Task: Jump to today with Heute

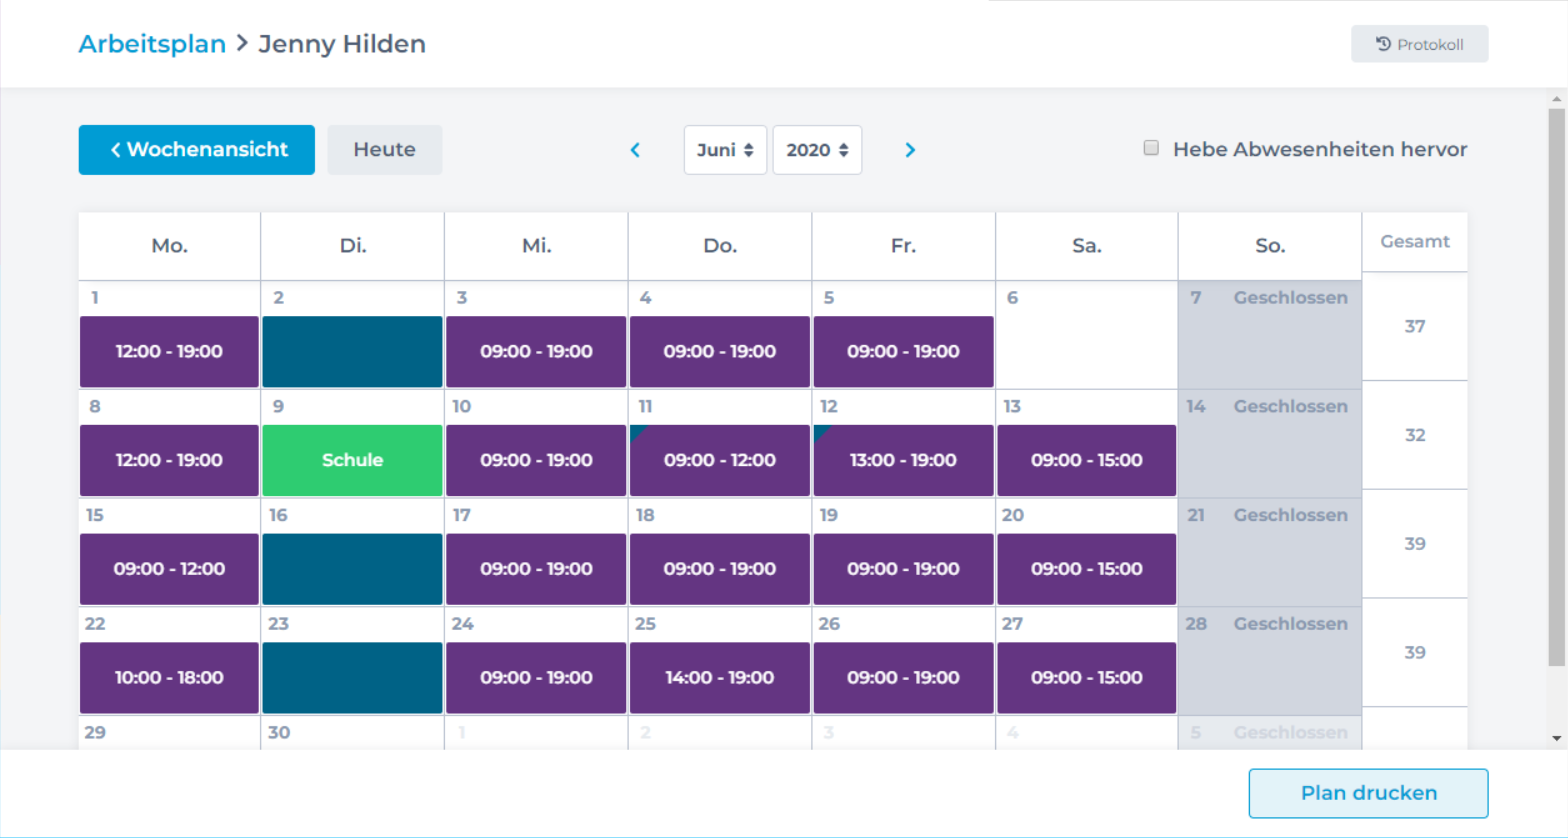Action: [x=384, y=150]
